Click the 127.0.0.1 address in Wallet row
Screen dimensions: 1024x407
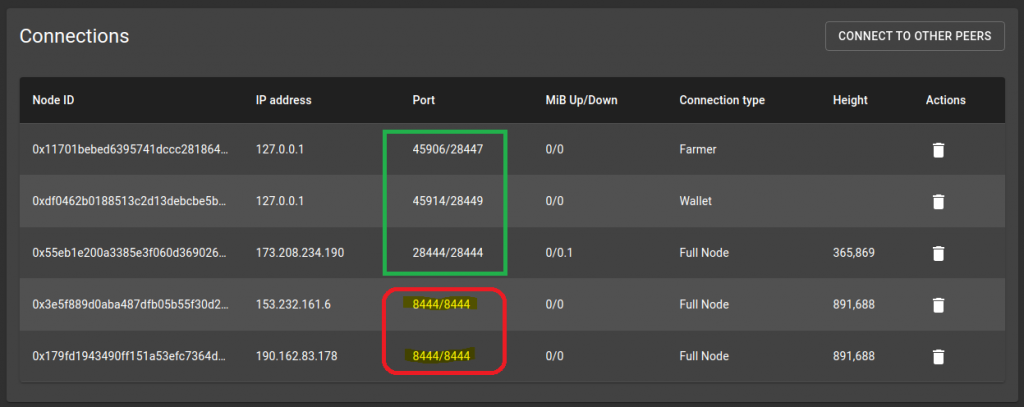(280, 201)
